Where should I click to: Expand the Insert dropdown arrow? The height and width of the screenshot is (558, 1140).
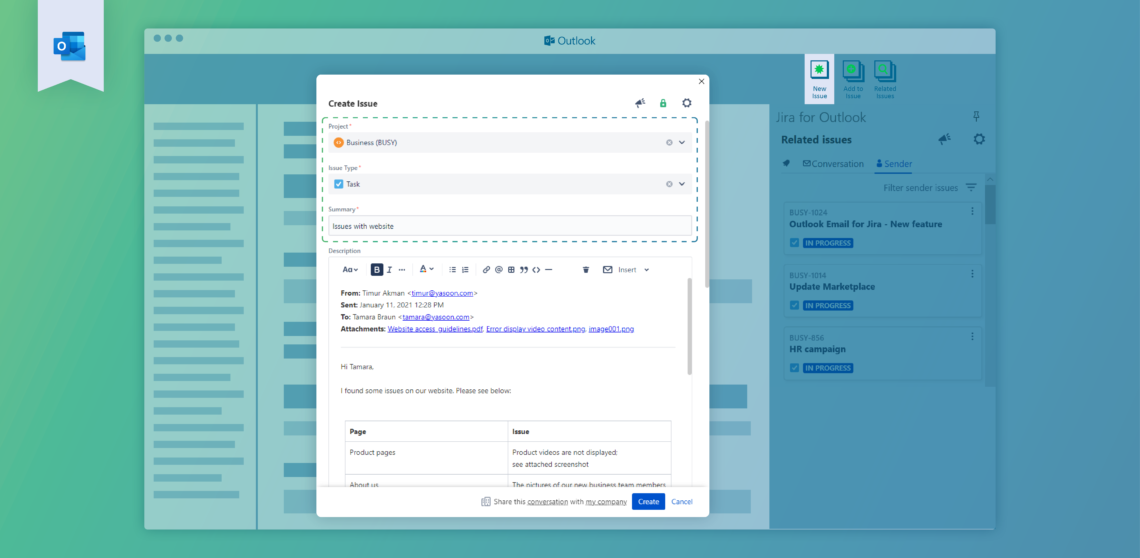pyautogui.click(x=646, y=270)
